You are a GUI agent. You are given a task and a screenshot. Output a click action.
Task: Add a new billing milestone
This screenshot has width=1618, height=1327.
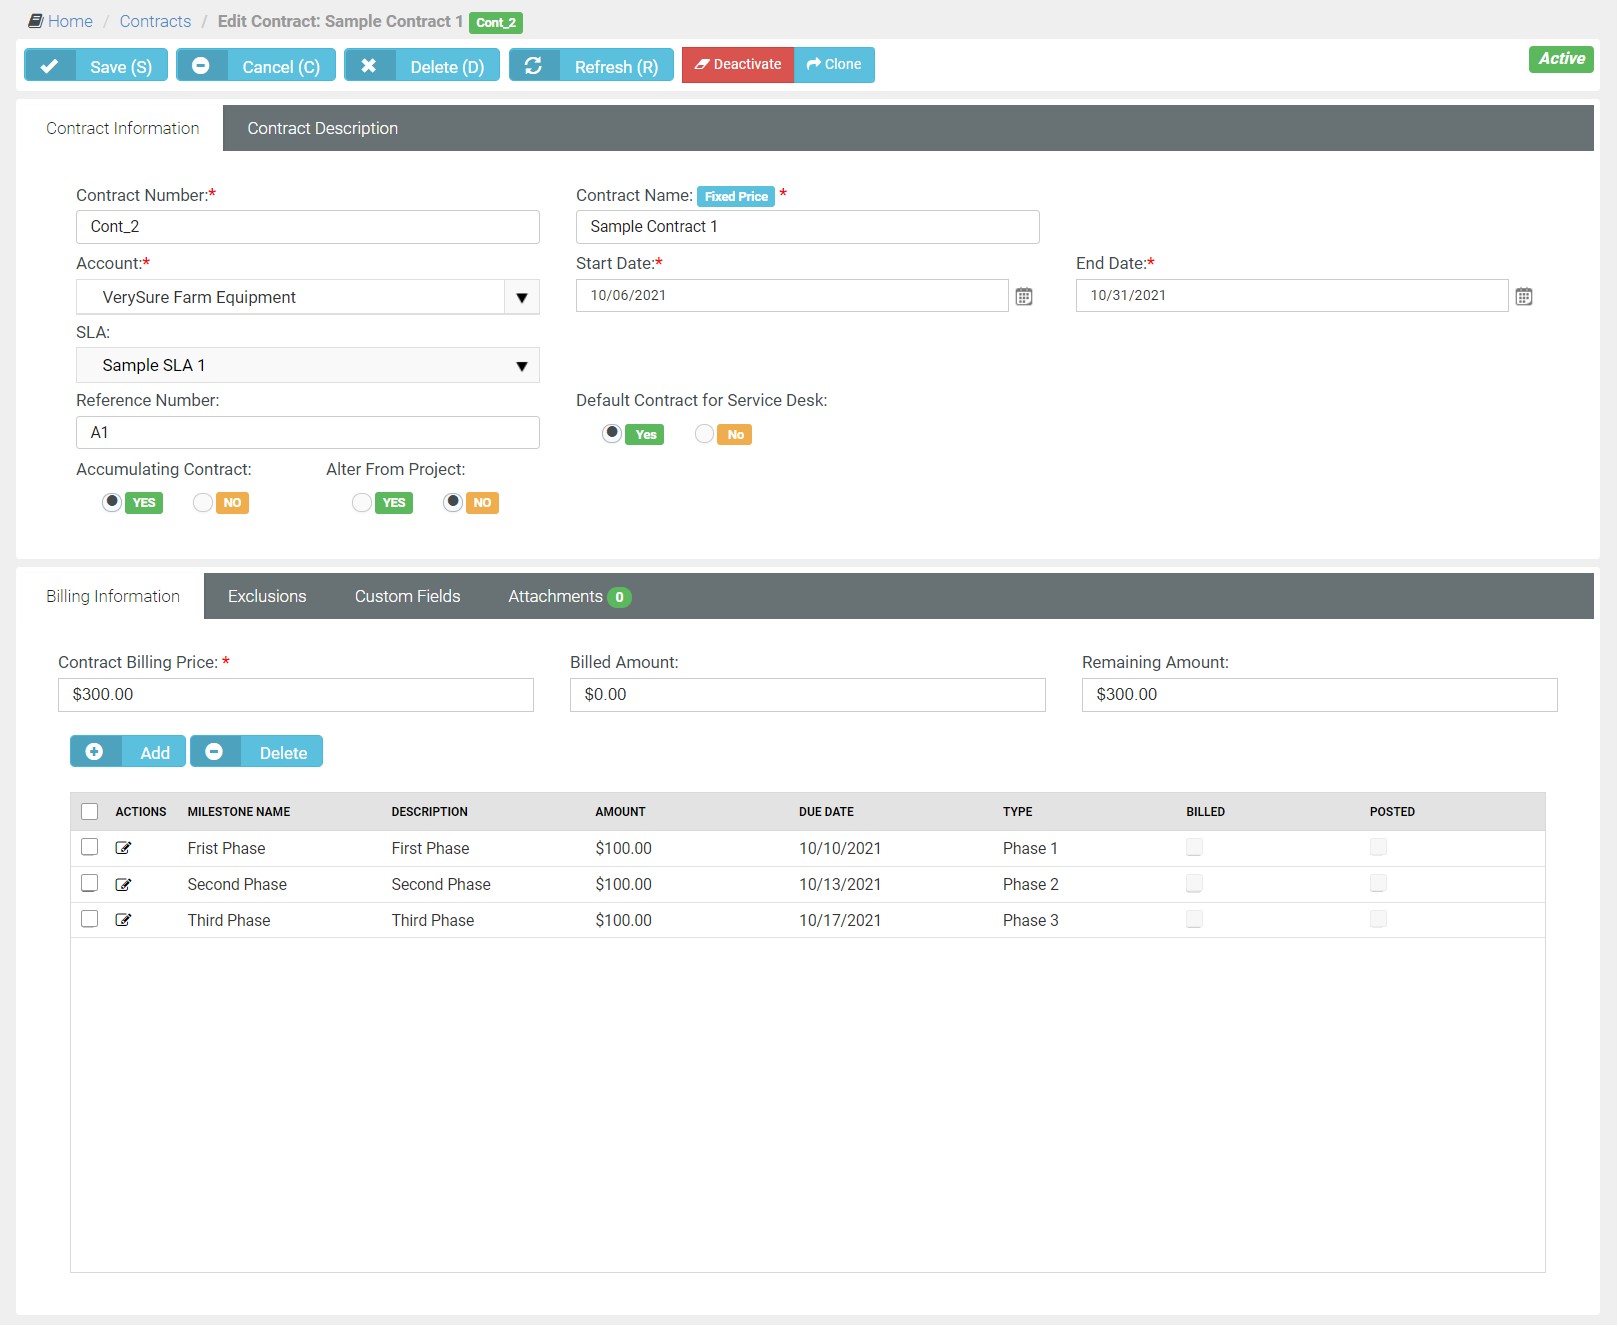coord(128,752)
